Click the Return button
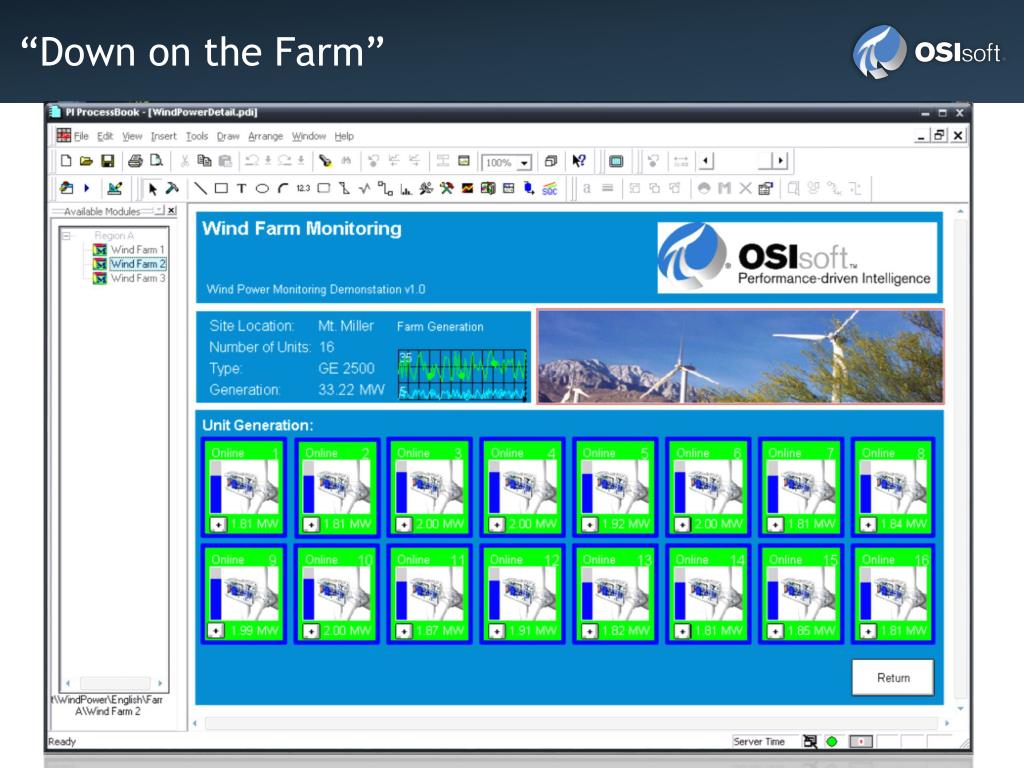1024x768 pixels. [893, 678]
